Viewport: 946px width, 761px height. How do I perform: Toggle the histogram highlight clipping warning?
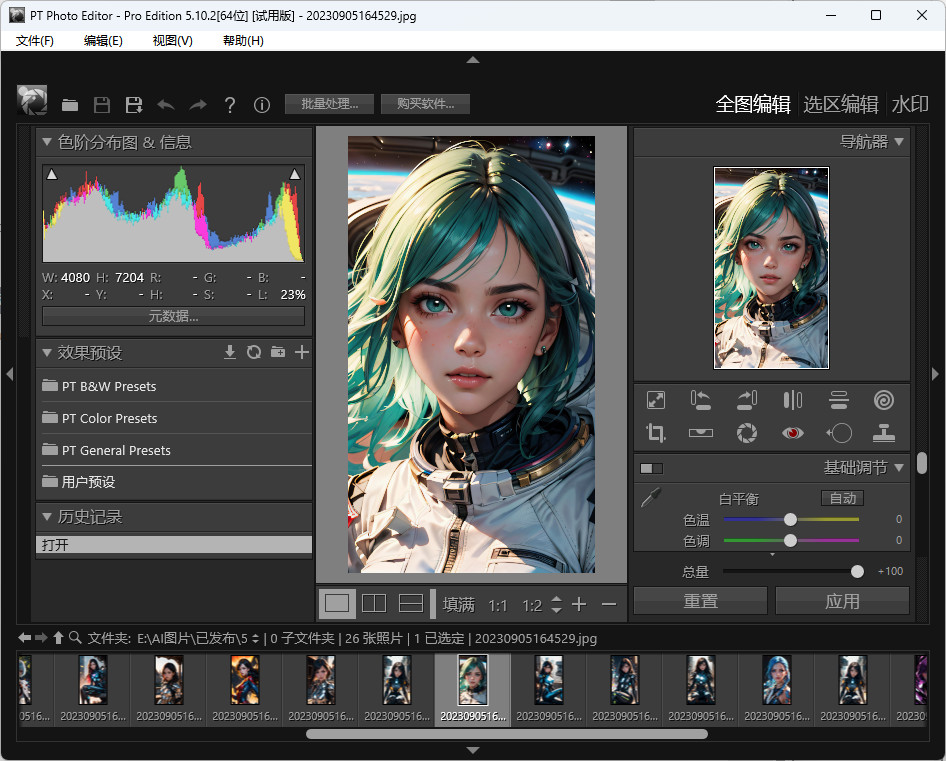click(x=295, y=174)
